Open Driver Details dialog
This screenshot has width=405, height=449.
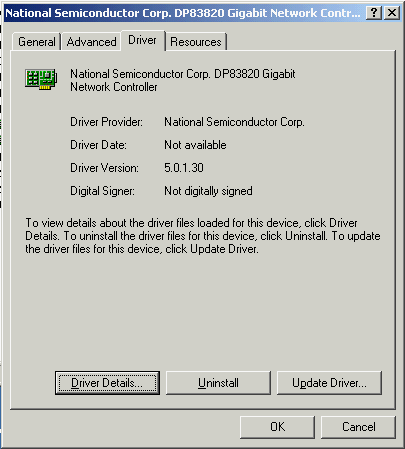point(107,383)
